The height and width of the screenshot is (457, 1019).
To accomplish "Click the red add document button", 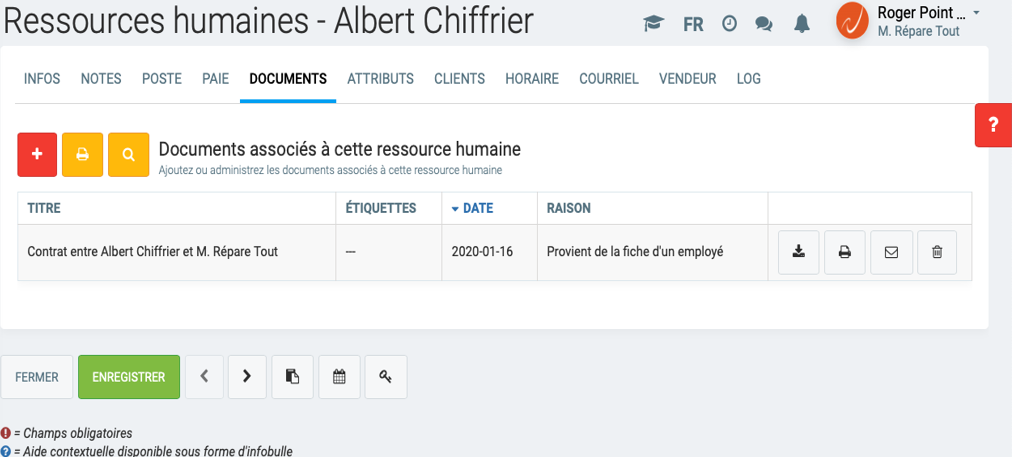I will (37, 154).
